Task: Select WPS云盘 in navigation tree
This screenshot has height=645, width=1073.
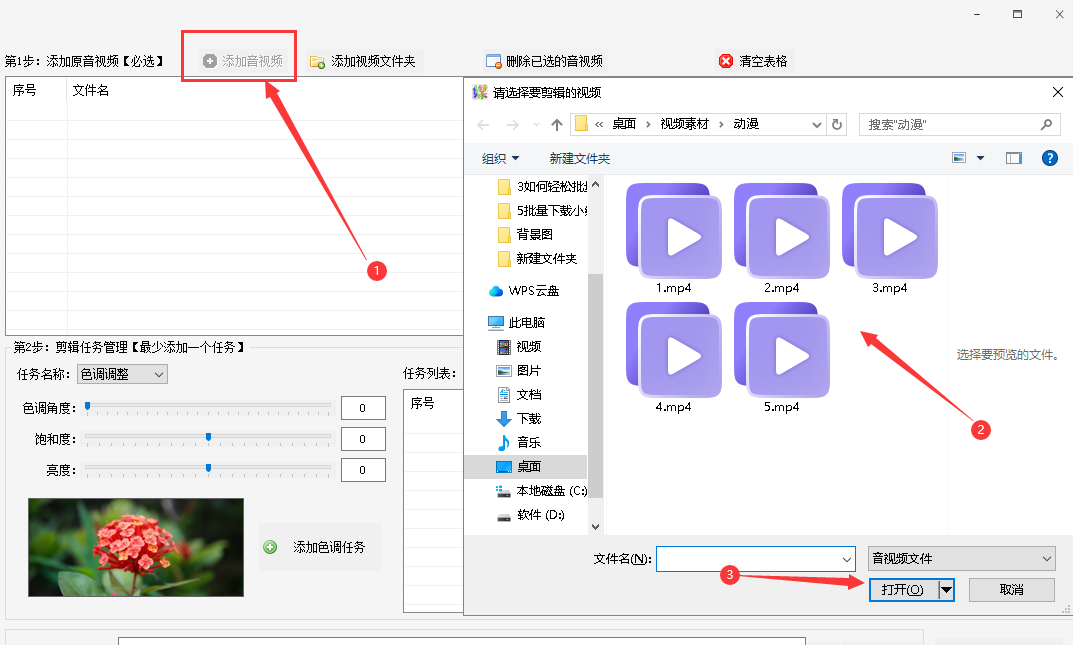Action: tap(524, 291)
